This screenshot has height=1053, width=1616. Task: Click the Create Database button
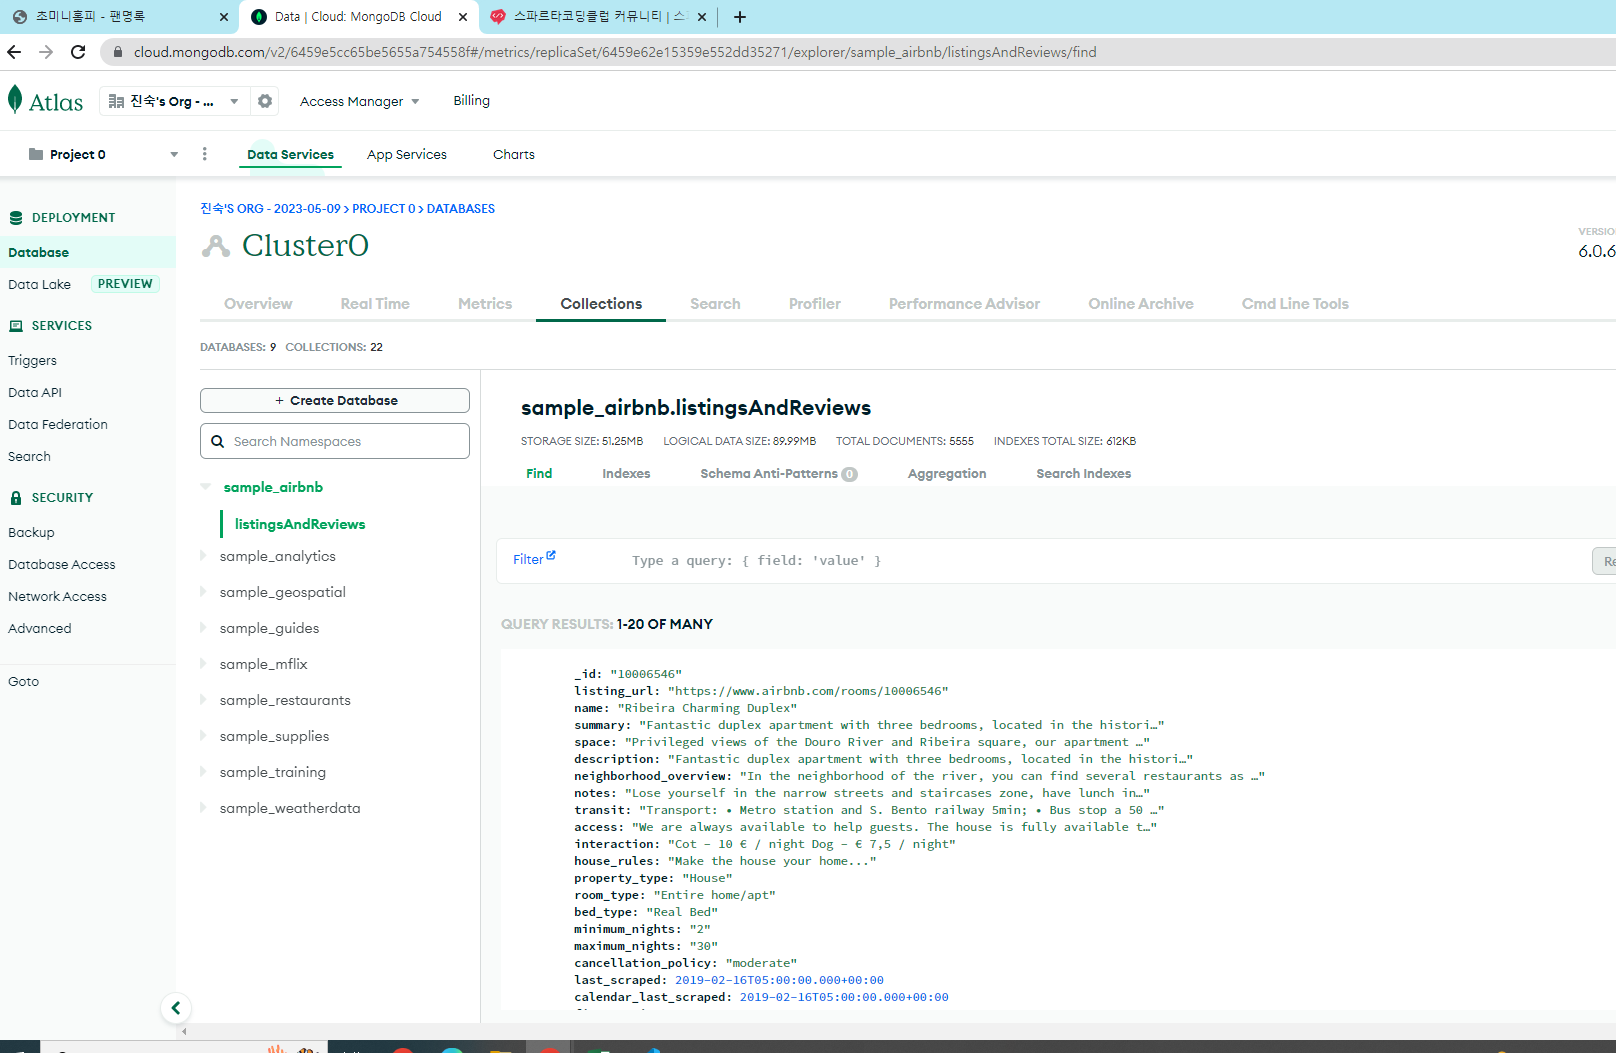pos(335,400)
